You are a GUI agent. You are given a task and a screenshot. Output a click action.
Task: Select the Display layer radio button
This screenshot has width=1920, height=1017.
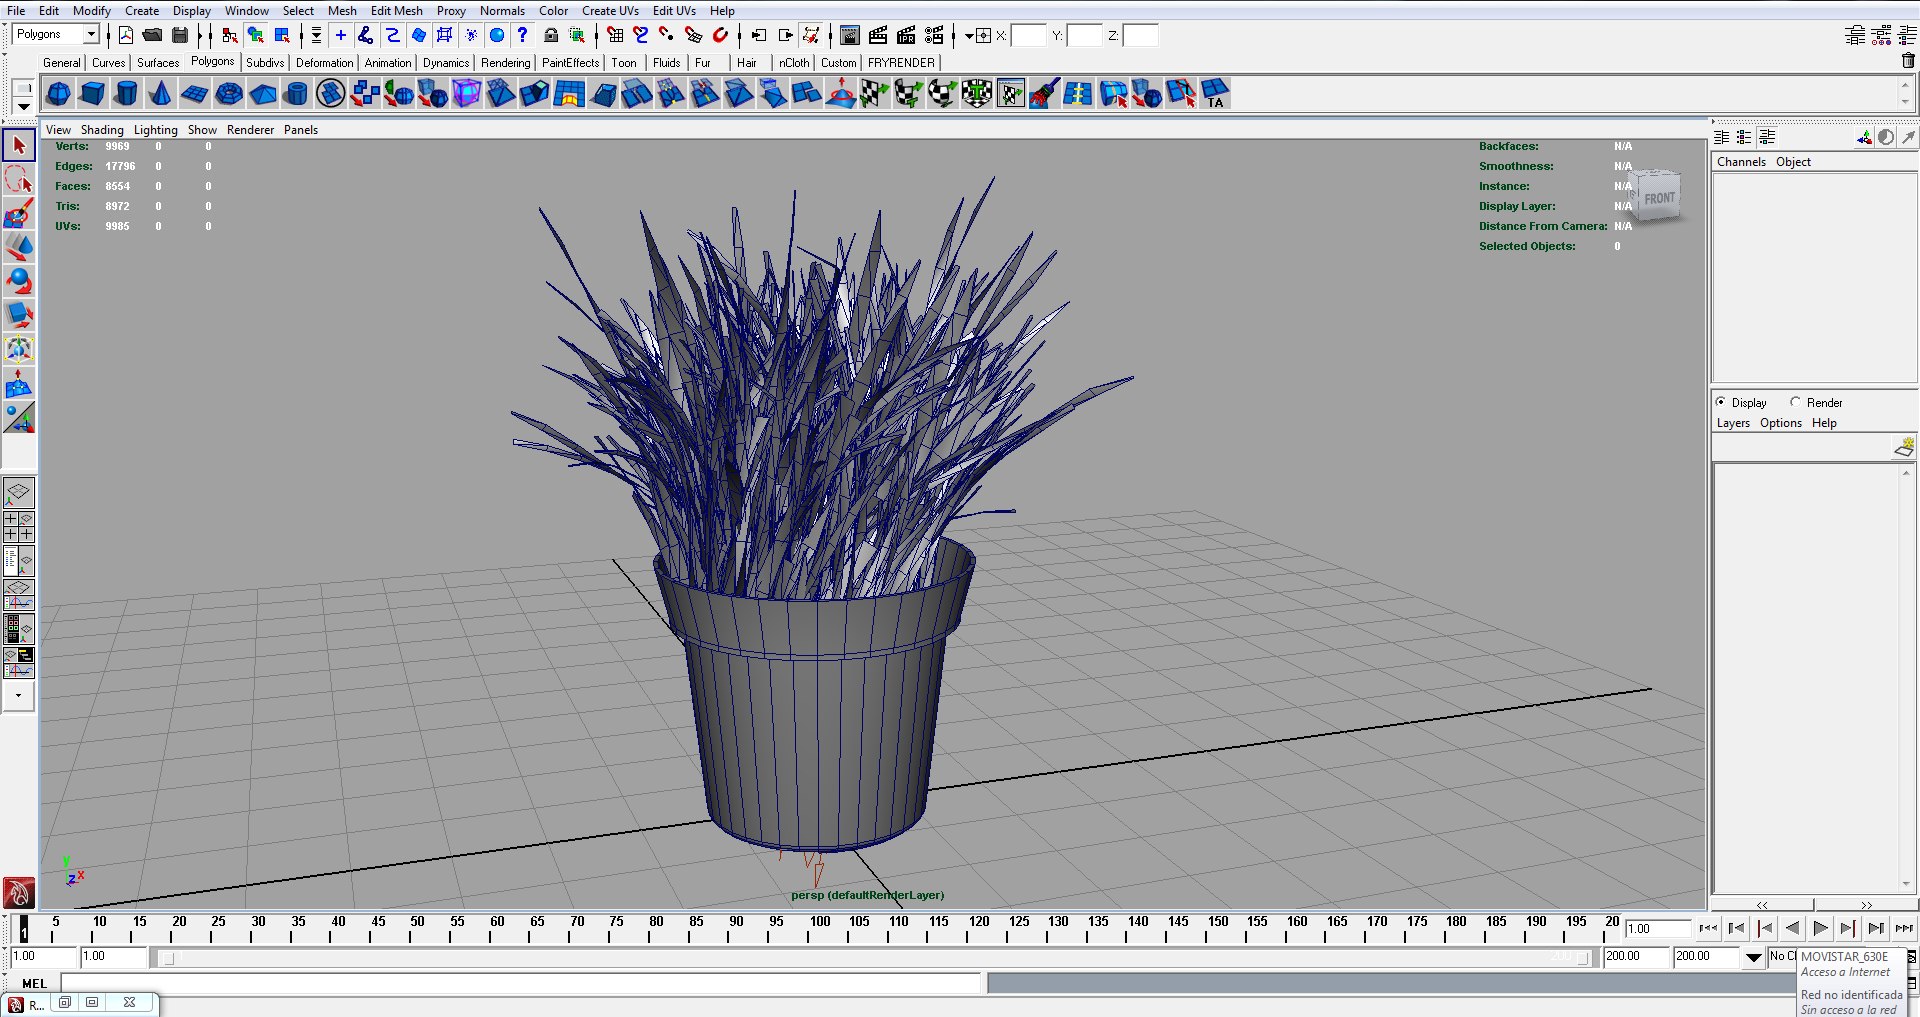(1721, 402)
